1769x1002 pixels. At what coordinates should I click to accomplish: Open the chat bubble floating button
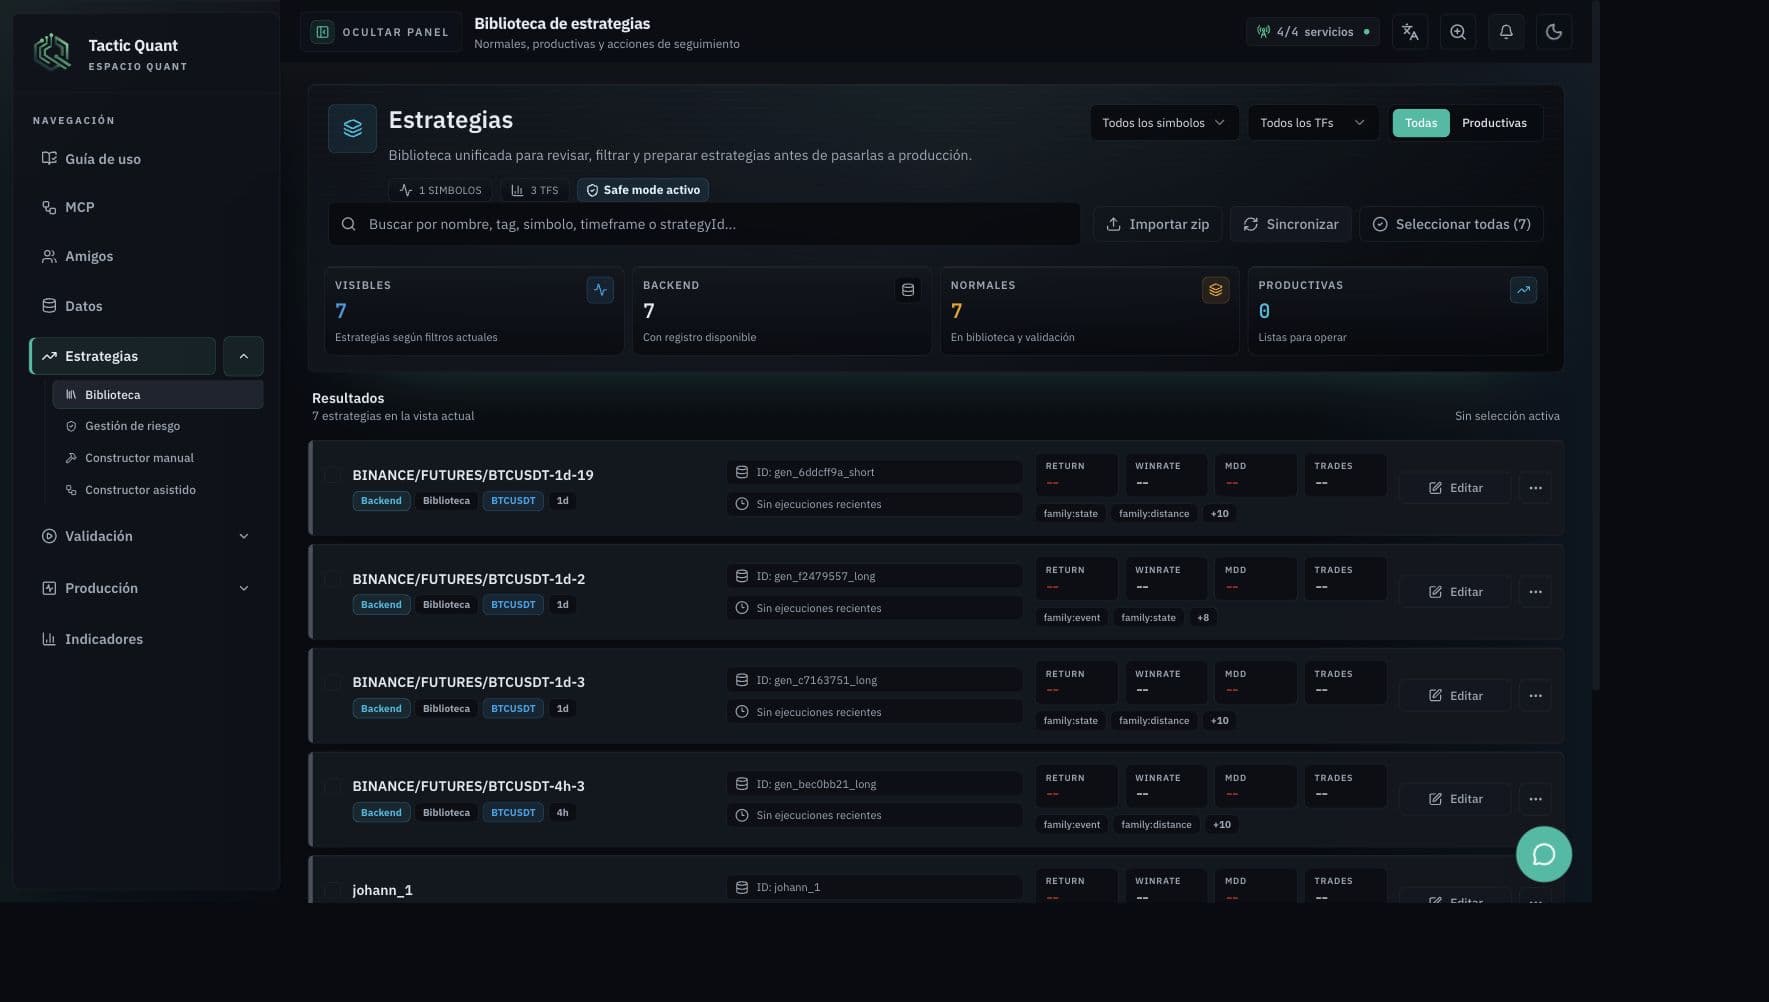point(1544,854)
